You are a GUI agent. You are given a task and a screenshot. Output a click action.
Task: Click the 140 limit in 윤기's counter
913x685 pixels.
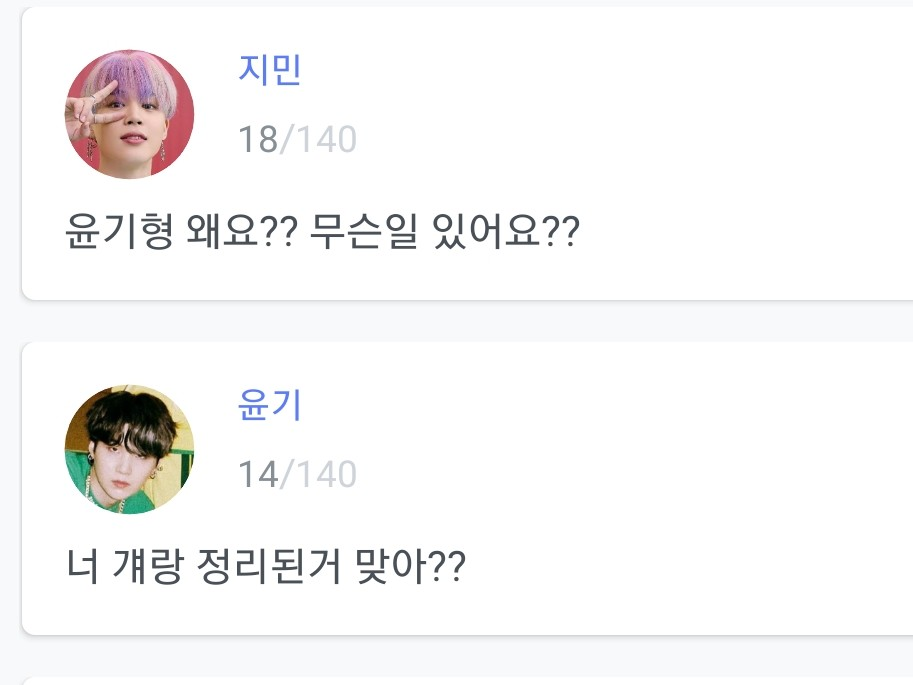click(x=323, y=474)
